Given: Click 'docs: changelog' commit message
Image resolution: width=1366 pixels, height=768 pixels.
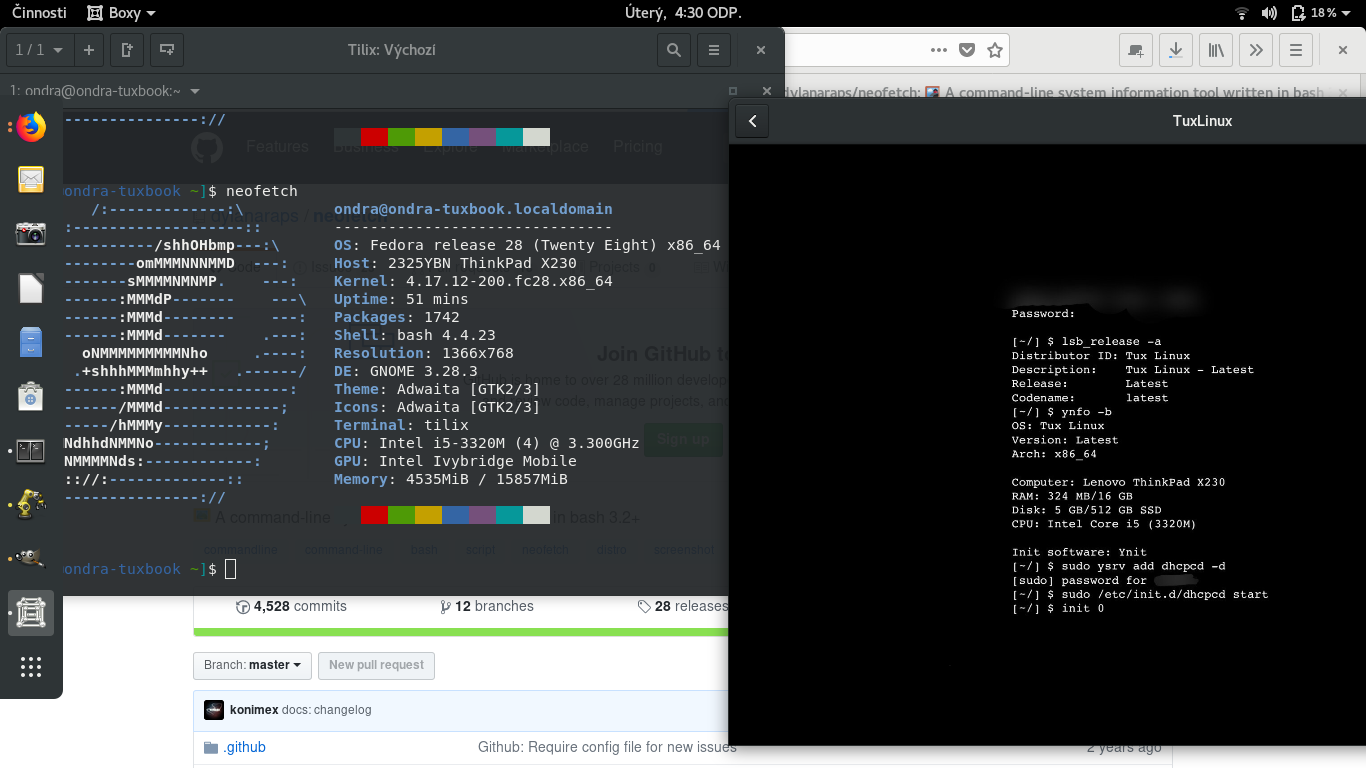Looking at the screenshot, I should 327,710.
